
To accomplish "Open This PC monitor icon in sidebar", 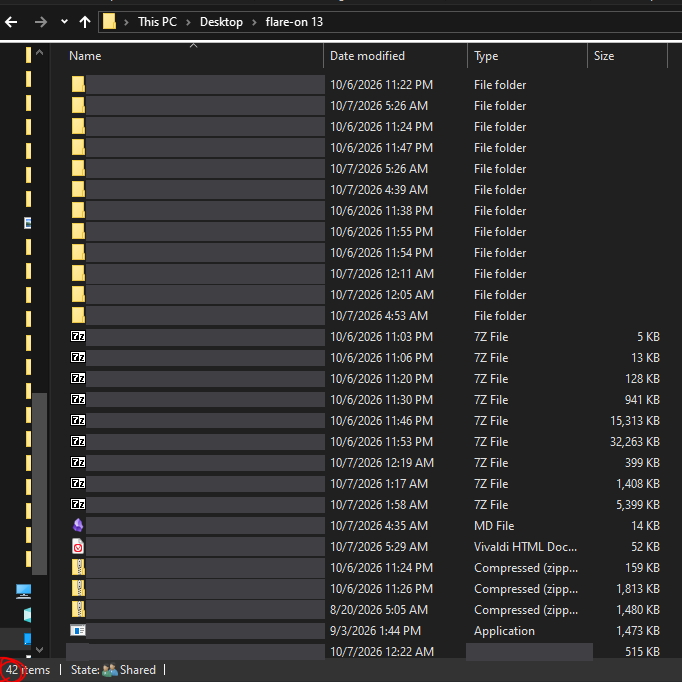I will (x=23, y=591).
